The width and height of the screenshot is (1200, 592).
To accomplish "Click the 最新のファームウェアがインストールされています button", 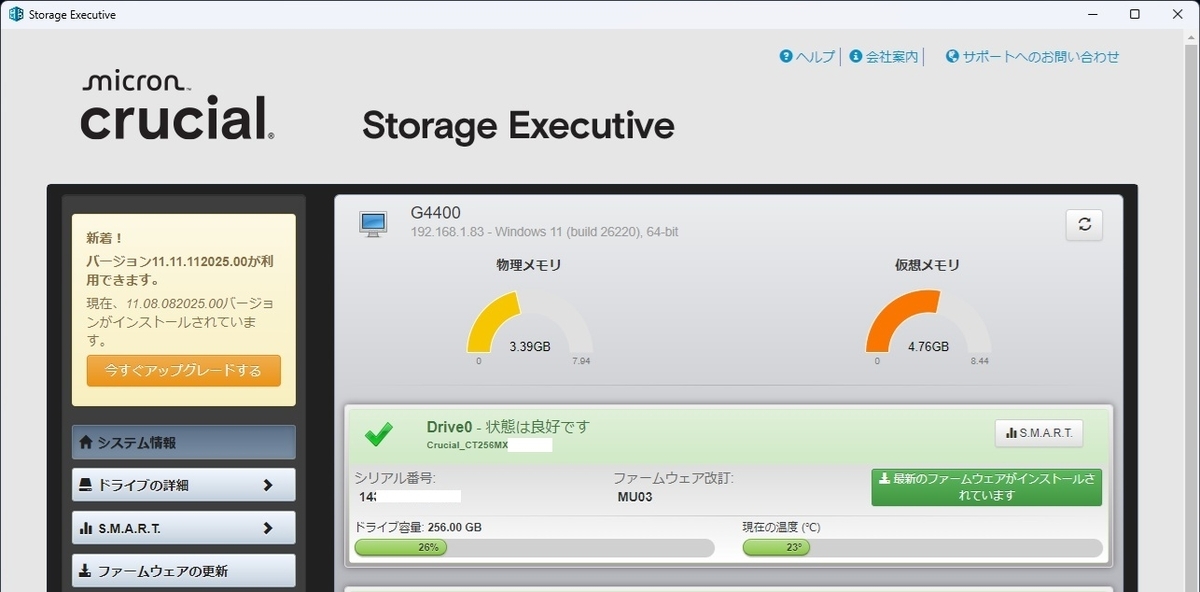I will [987, 487].
